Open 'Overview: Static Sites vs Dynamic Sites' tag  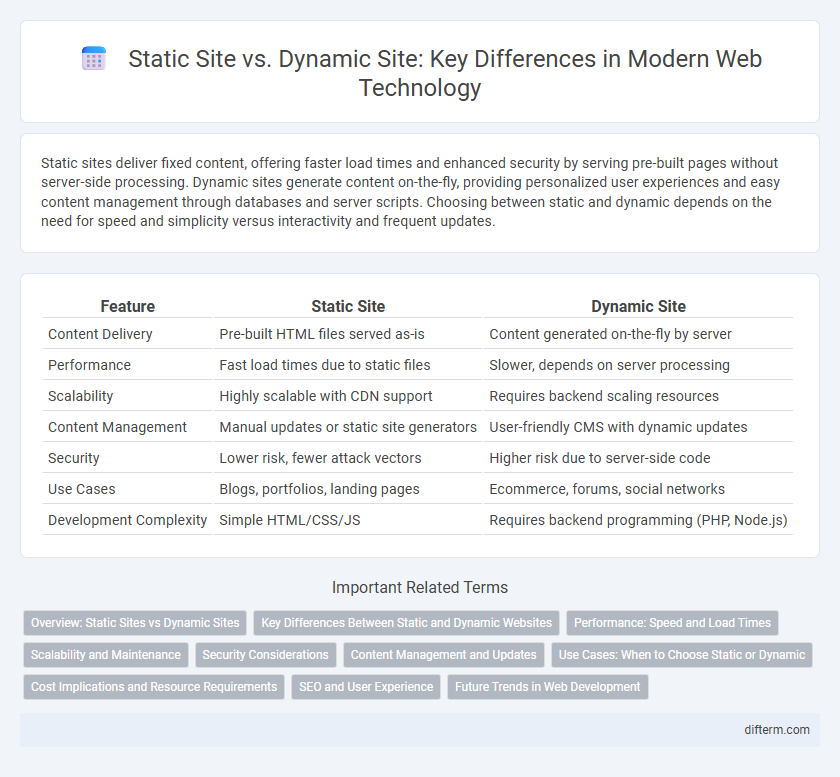tap(135, 623)
